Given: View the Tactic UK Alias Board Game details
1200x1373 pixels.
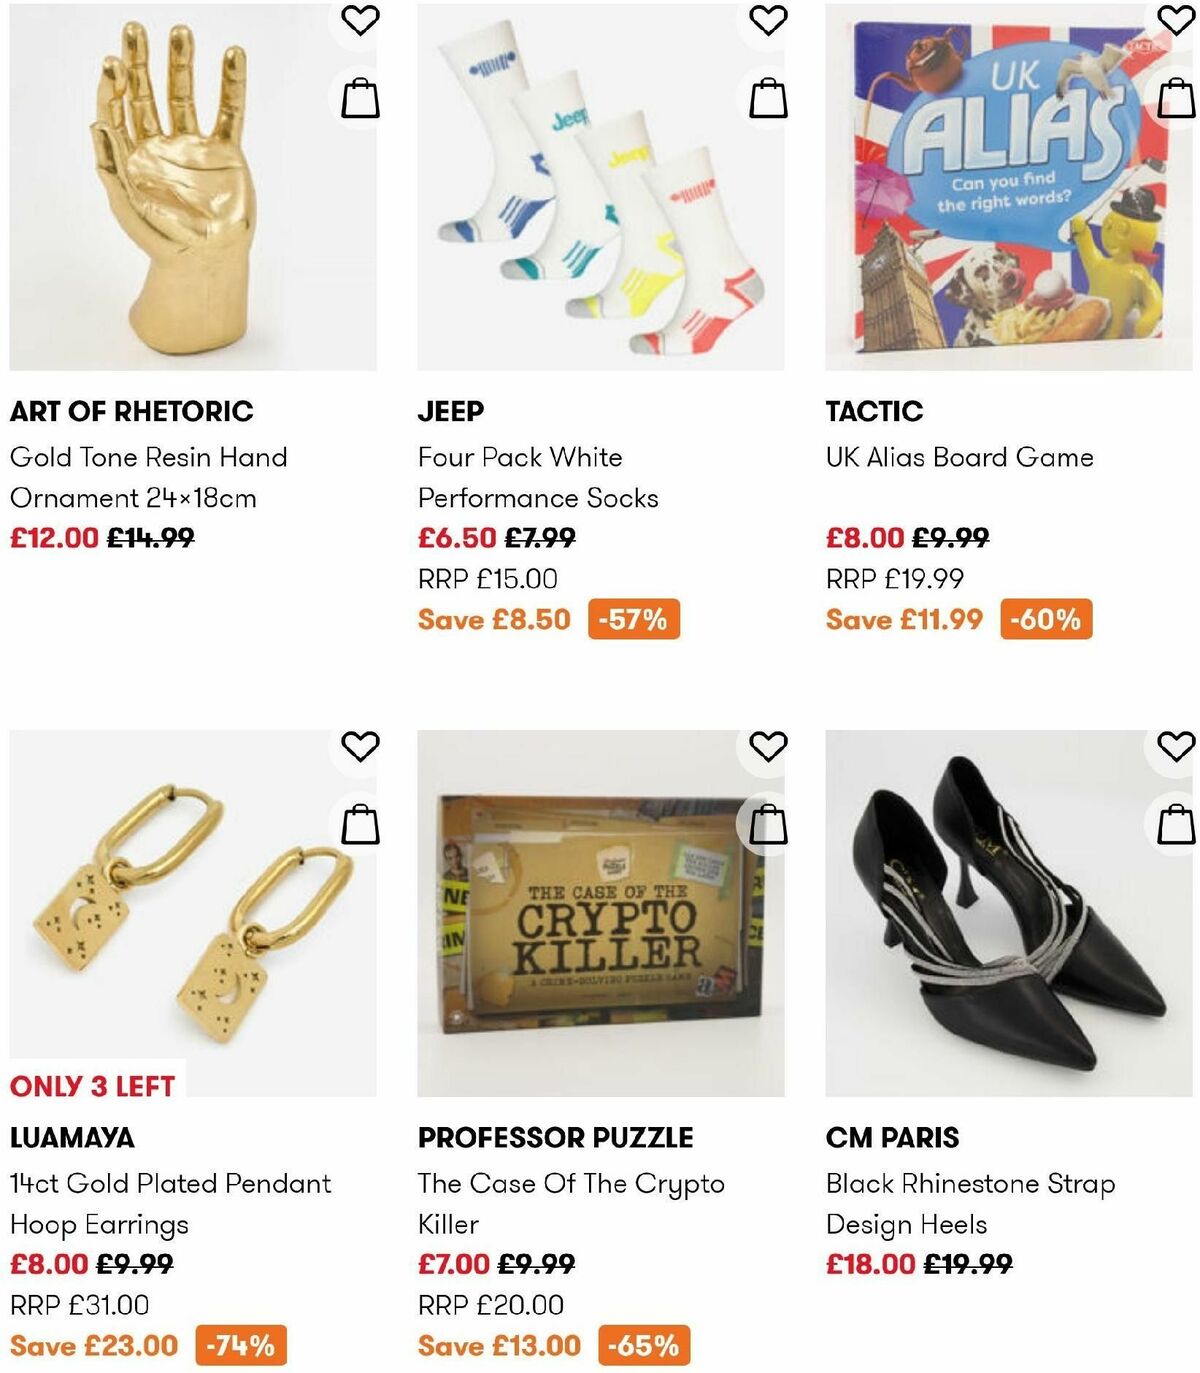Looking at the screenshot, I should [958, 456].
